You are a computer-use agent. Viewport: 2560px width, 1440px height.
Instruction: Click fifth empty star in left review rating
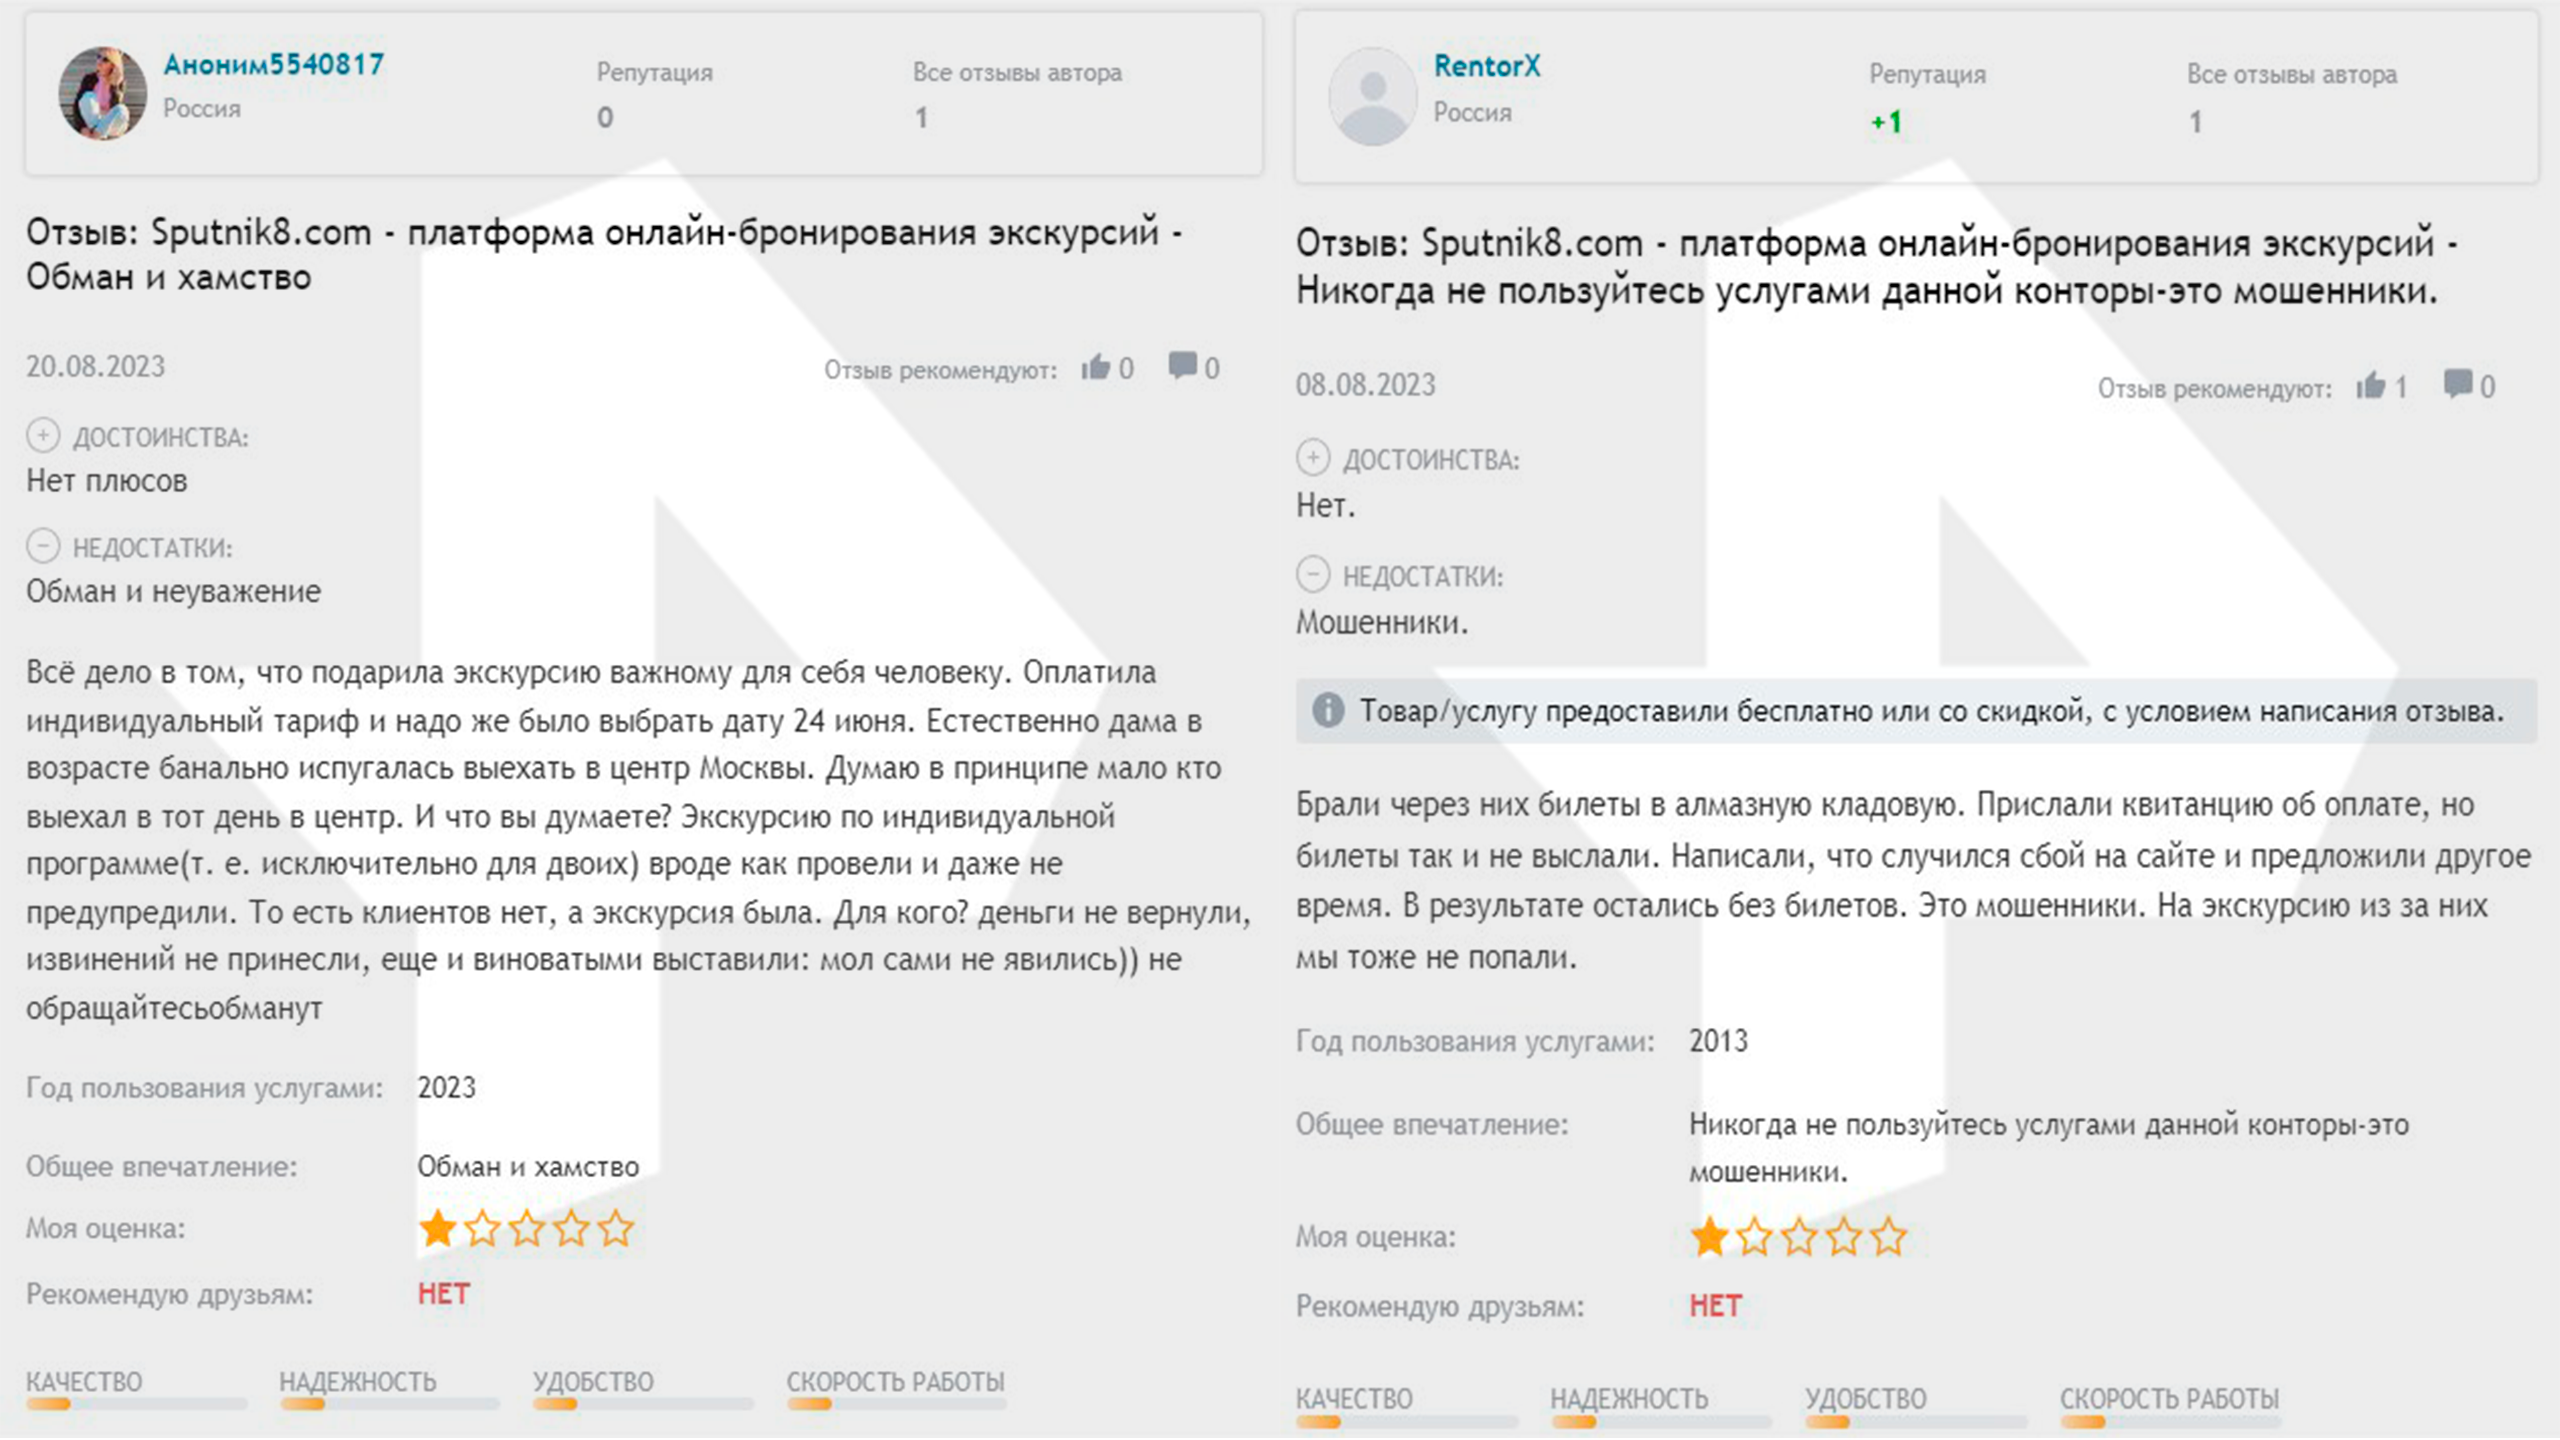[x=616, y=1228]
